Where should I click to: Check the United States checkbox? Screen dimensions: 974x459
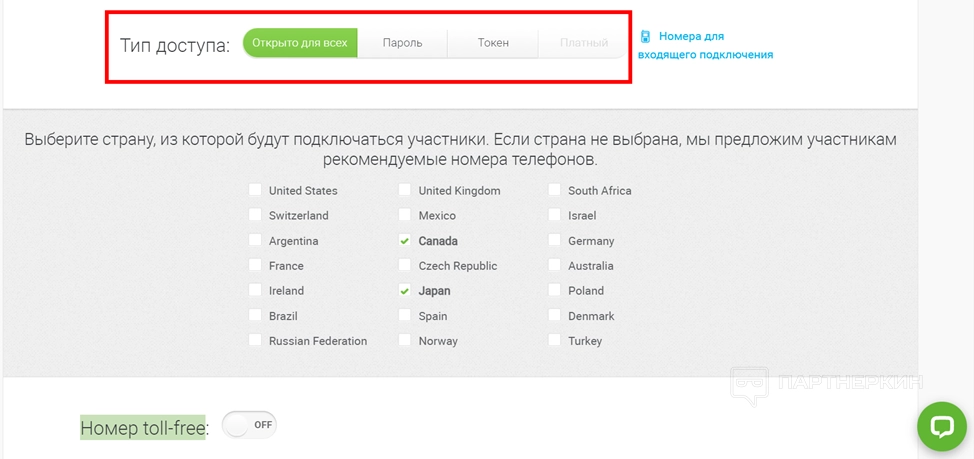coord(255,190)
